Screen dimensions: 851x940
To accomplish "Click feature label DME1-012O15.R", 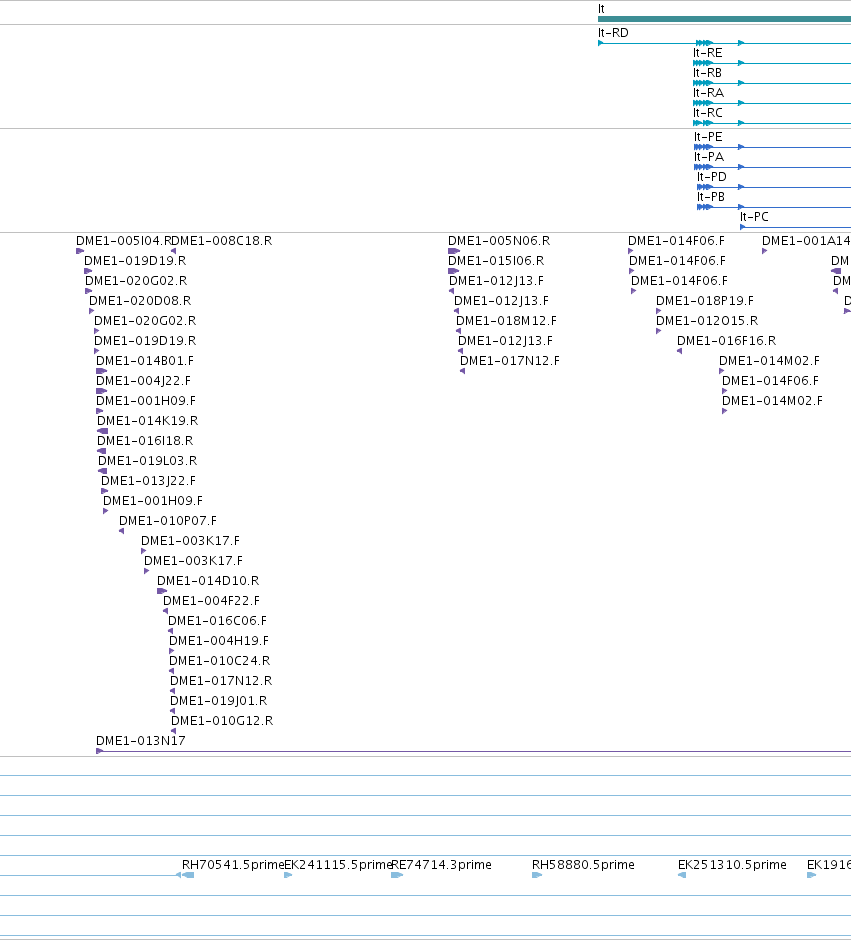I will coord(707,321).
